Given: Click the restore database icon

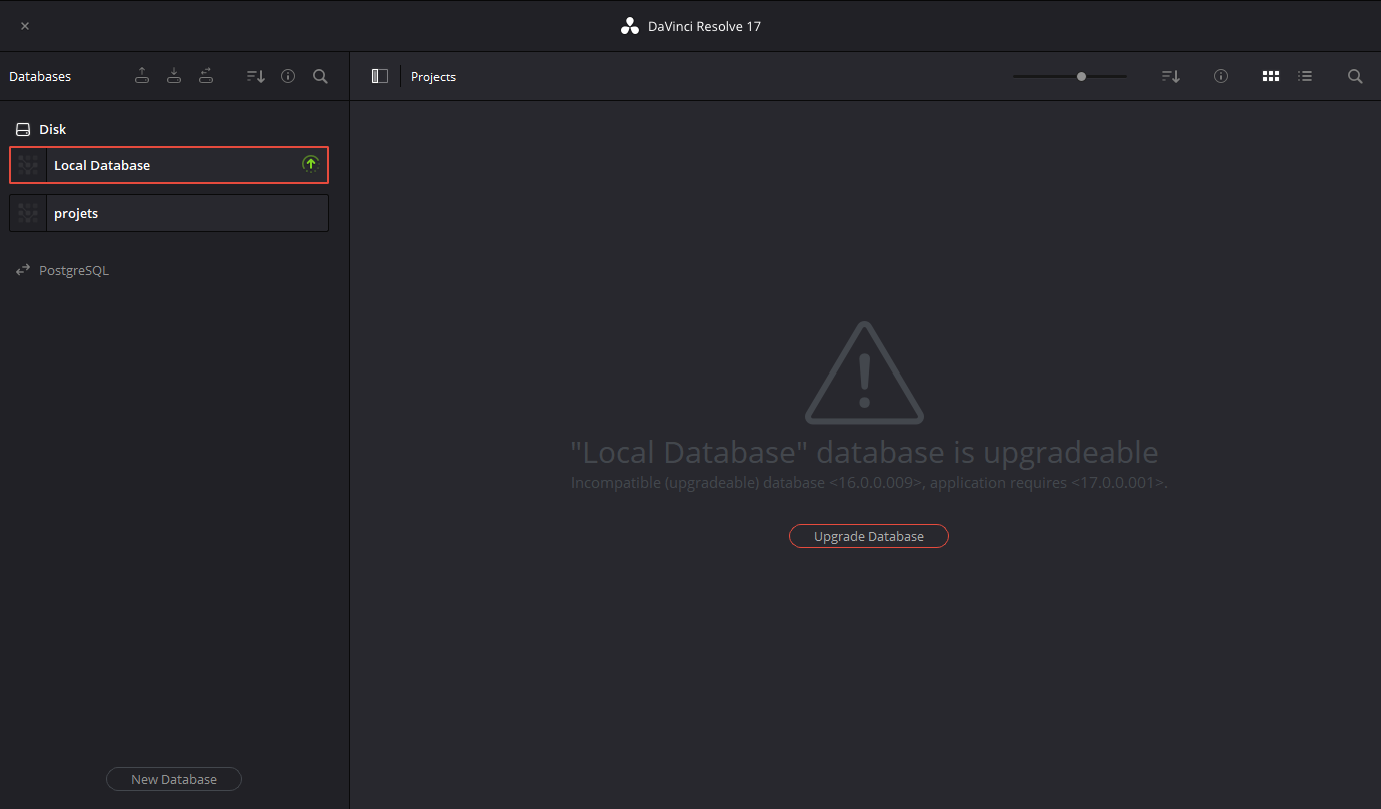Looking at the screenshot, I should [174, 76].
